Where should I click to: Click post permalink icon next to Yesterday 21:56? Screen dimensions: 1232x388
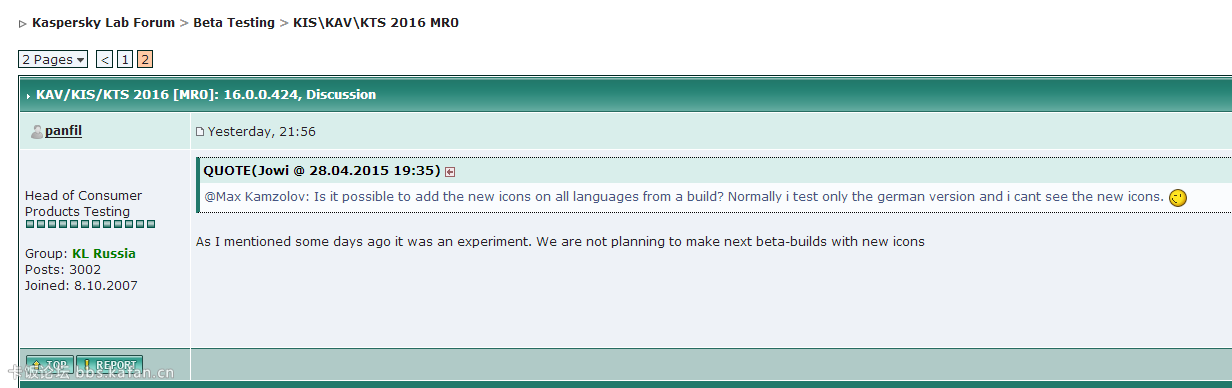pos(200,132)
